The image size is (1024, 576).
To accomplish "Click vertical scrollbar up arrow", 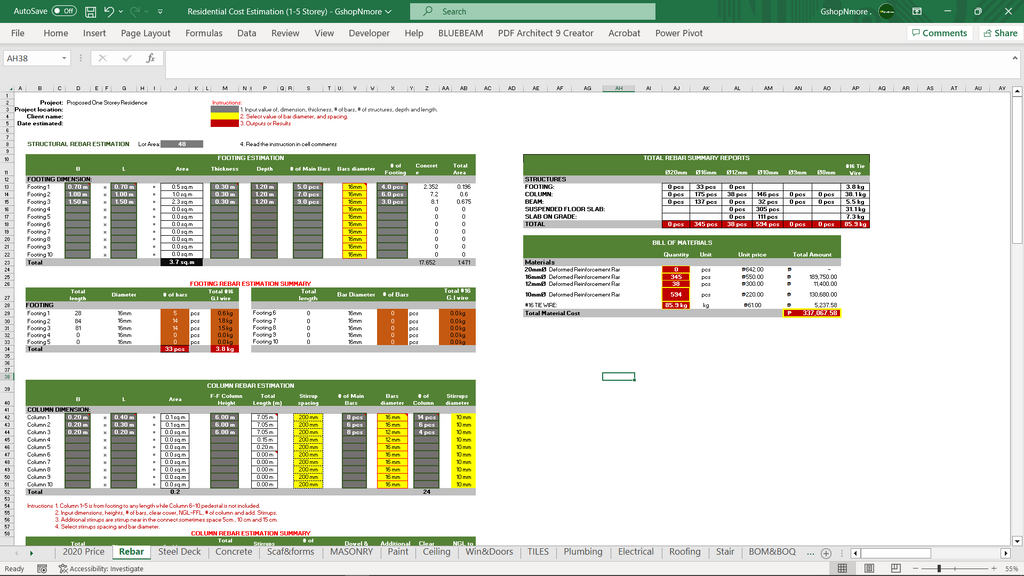I will pyautogui.click(x=1017, y=91).
